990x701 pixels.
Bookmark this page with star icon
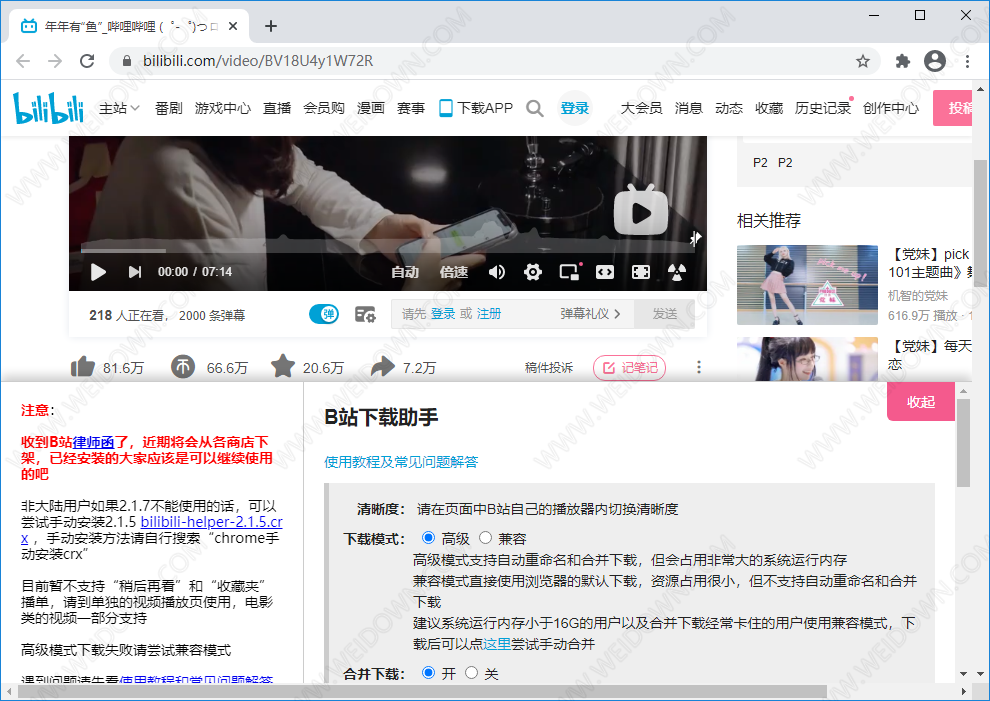click(x=862, y=61)
